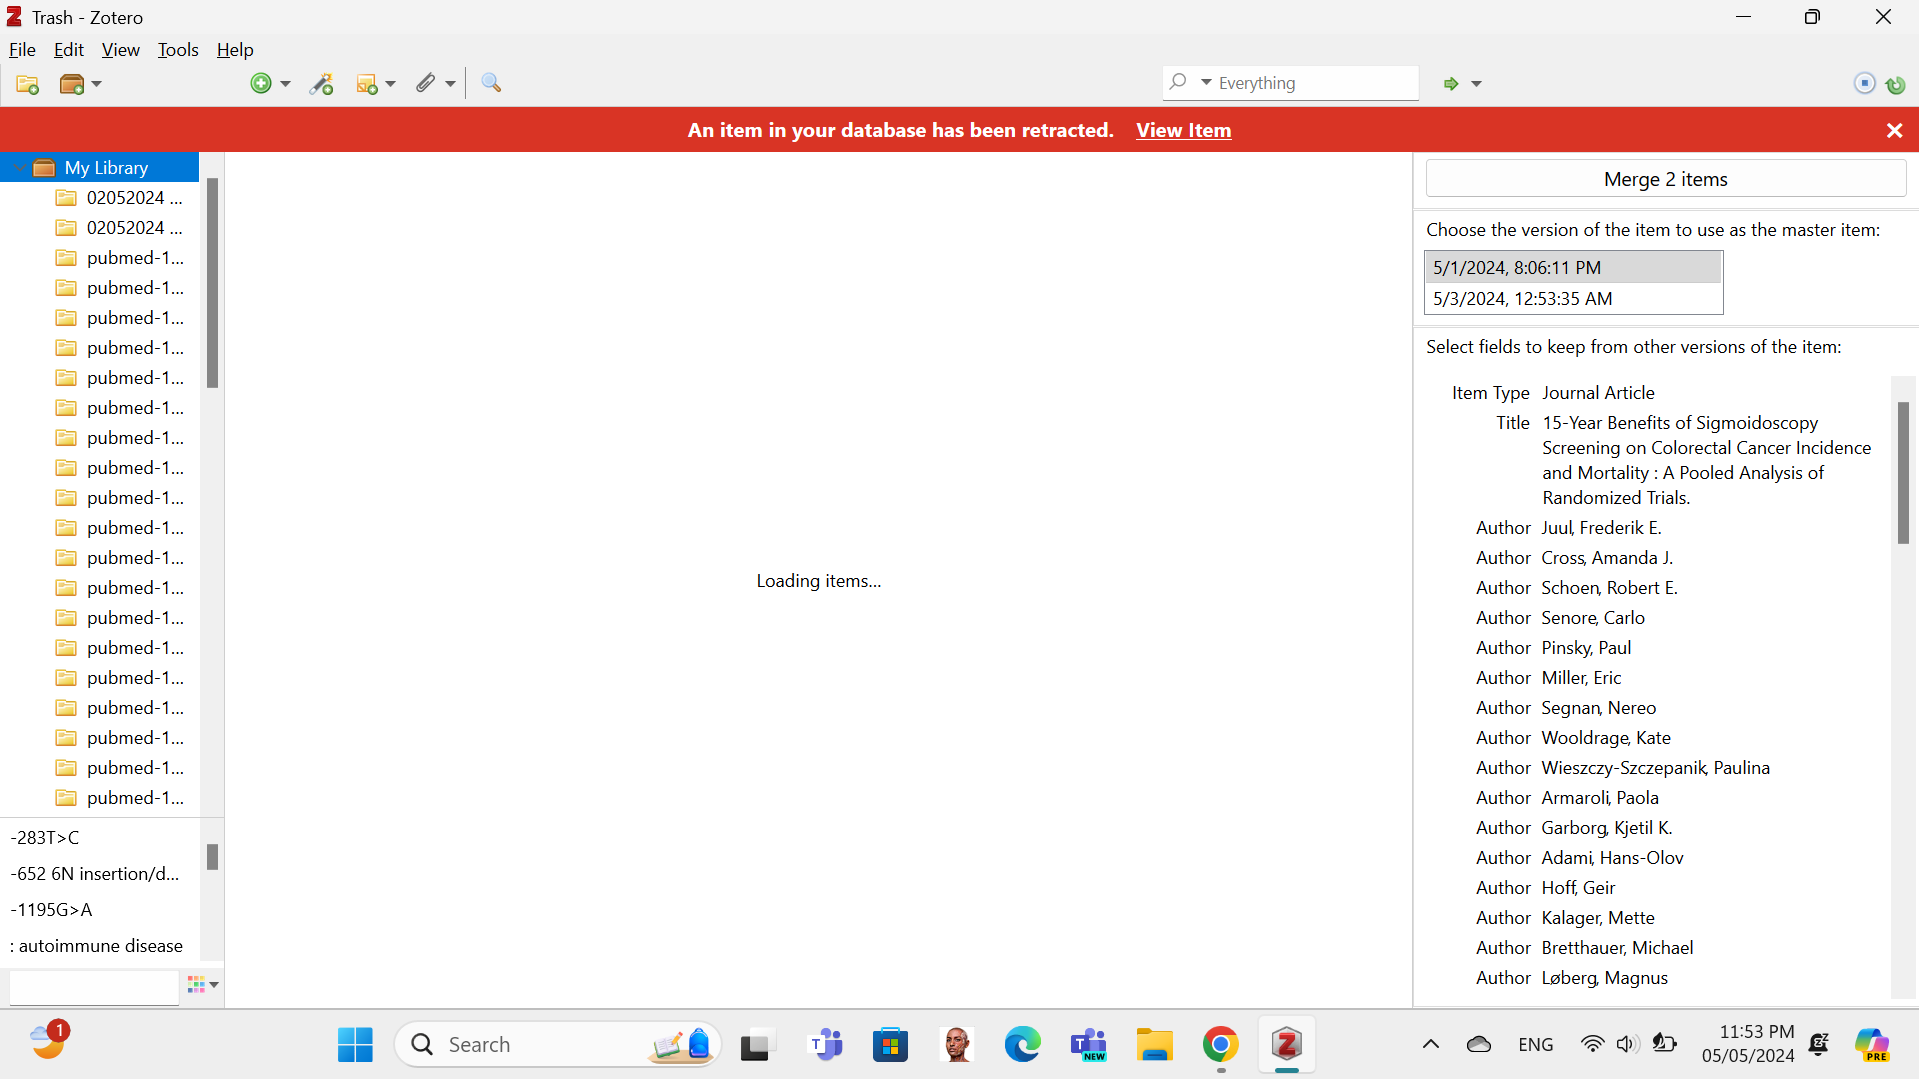This screenshot has width=1919, height=1079.
Task: Select the -283T>C tag
Action: pyautogui.click(x=45, y=838)
